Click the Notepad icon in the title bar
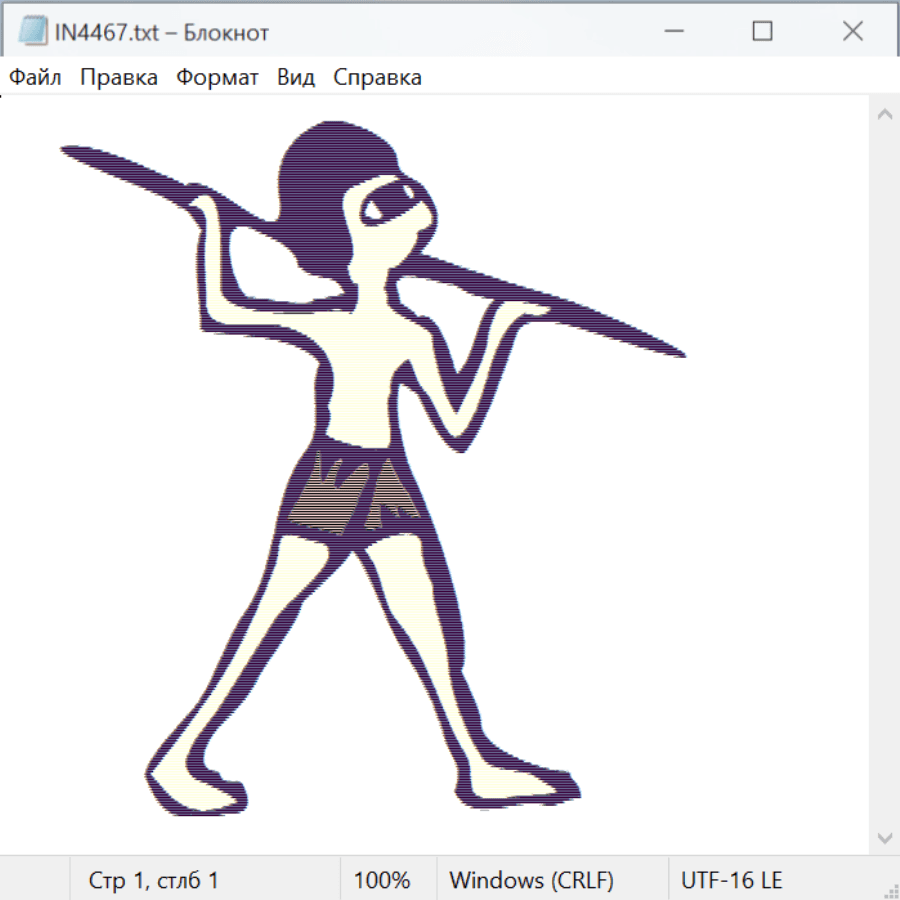The width and height of the screenshot is (900, 900). [x=33, y=32]
